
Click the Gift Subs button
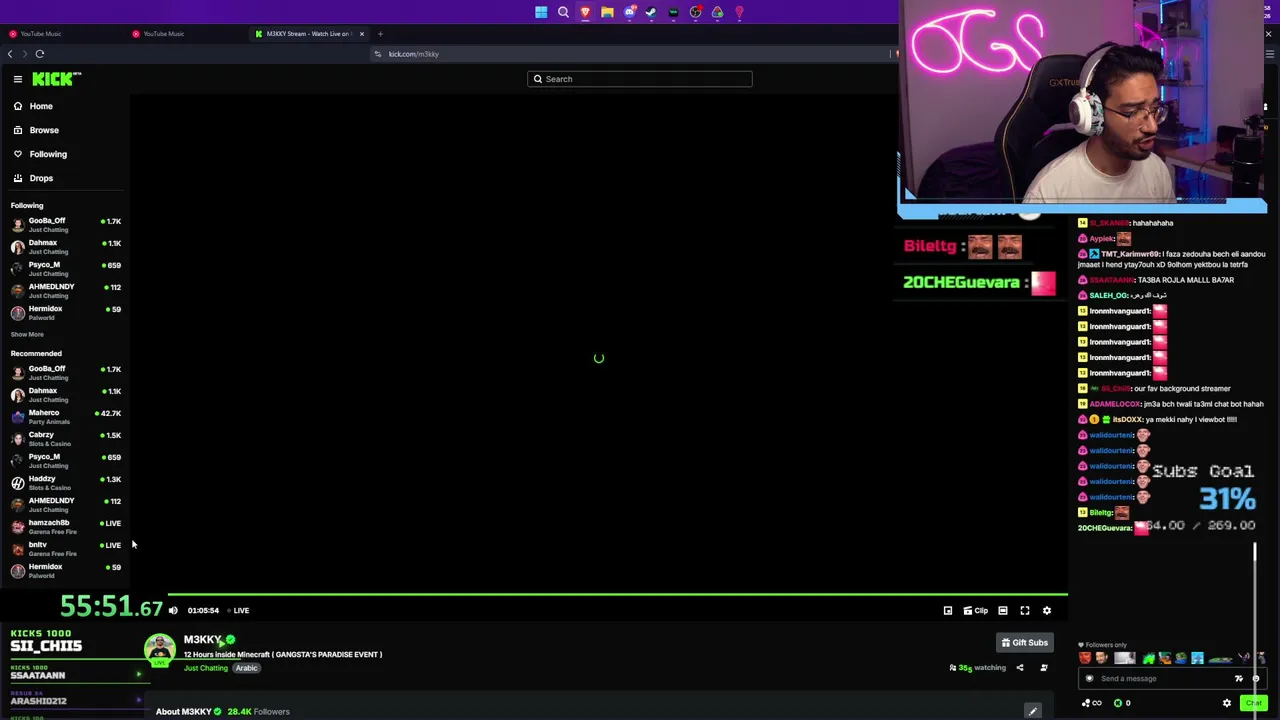pyautogui.click(x=1025, y=643)
